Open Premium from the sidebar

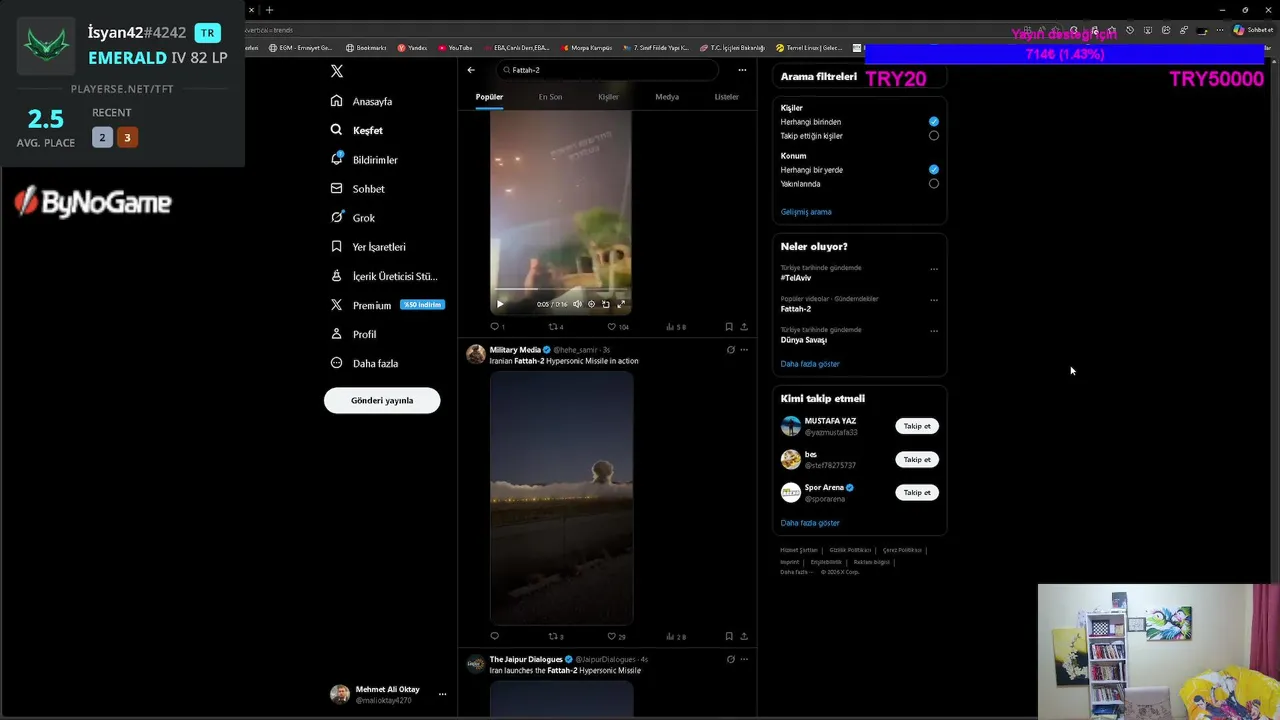(387, 305)
